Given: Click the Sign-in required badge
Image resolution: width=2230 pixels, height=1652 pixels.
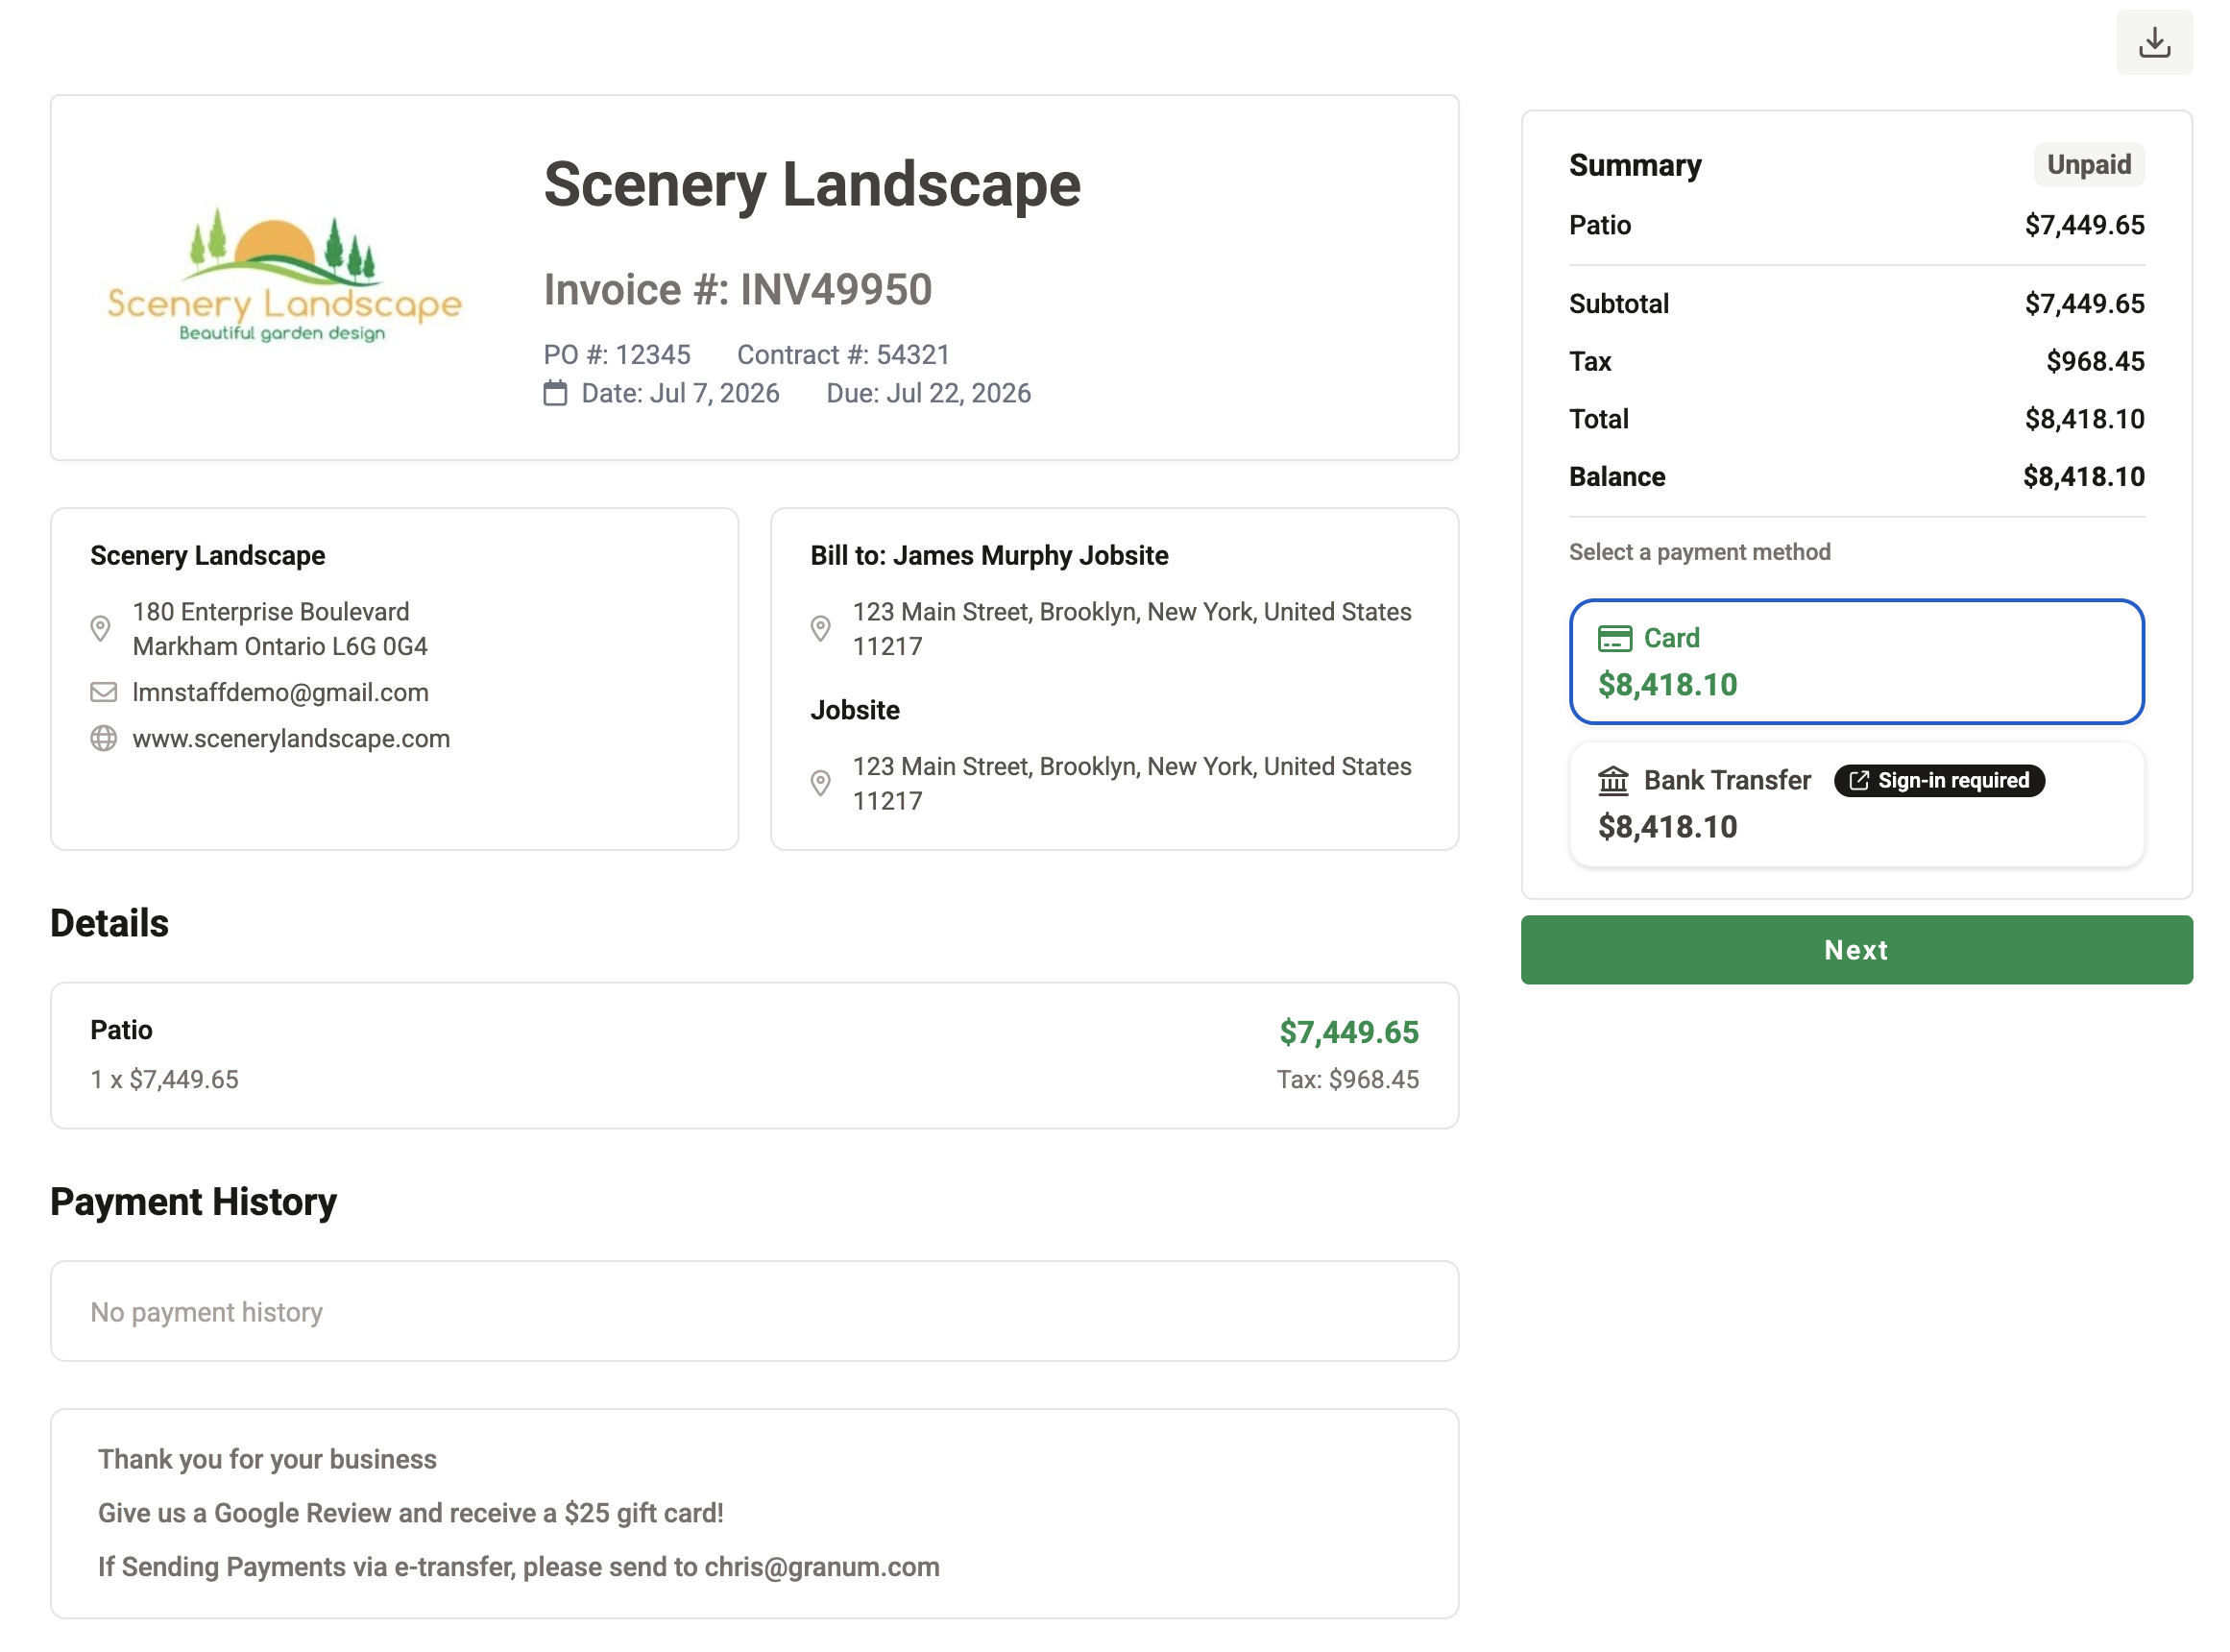Looking at the screenshot, I should tap(1939, 780).
